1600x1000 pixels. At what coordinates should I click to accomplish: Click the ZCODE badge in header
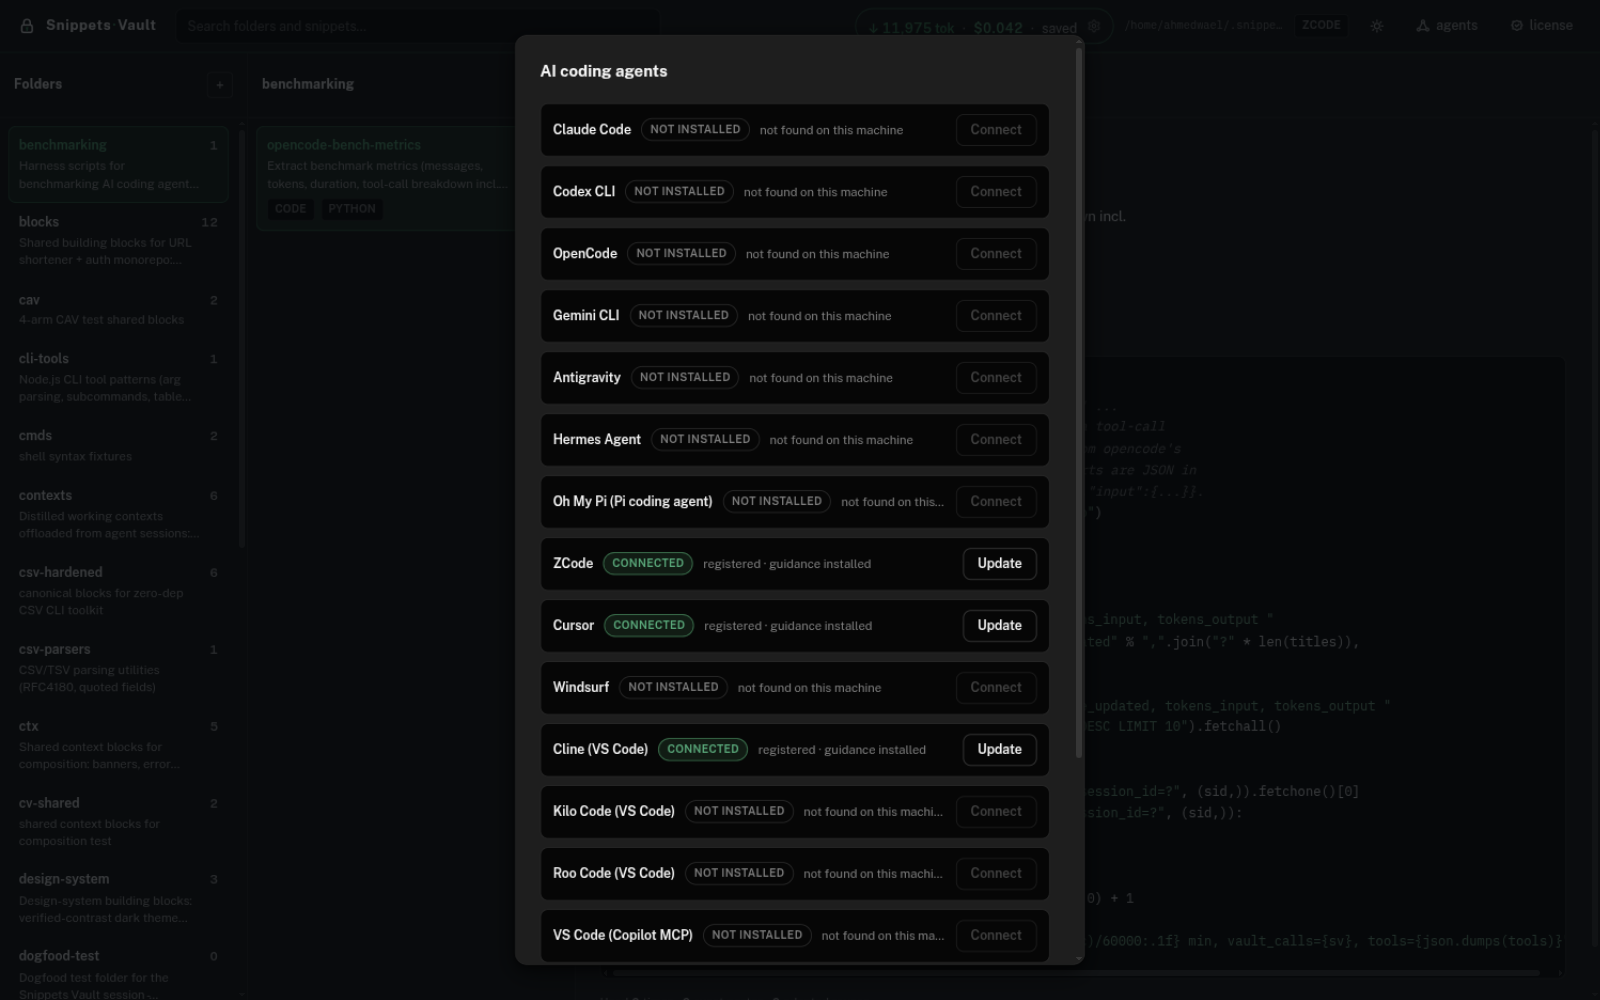point(1321,26)
